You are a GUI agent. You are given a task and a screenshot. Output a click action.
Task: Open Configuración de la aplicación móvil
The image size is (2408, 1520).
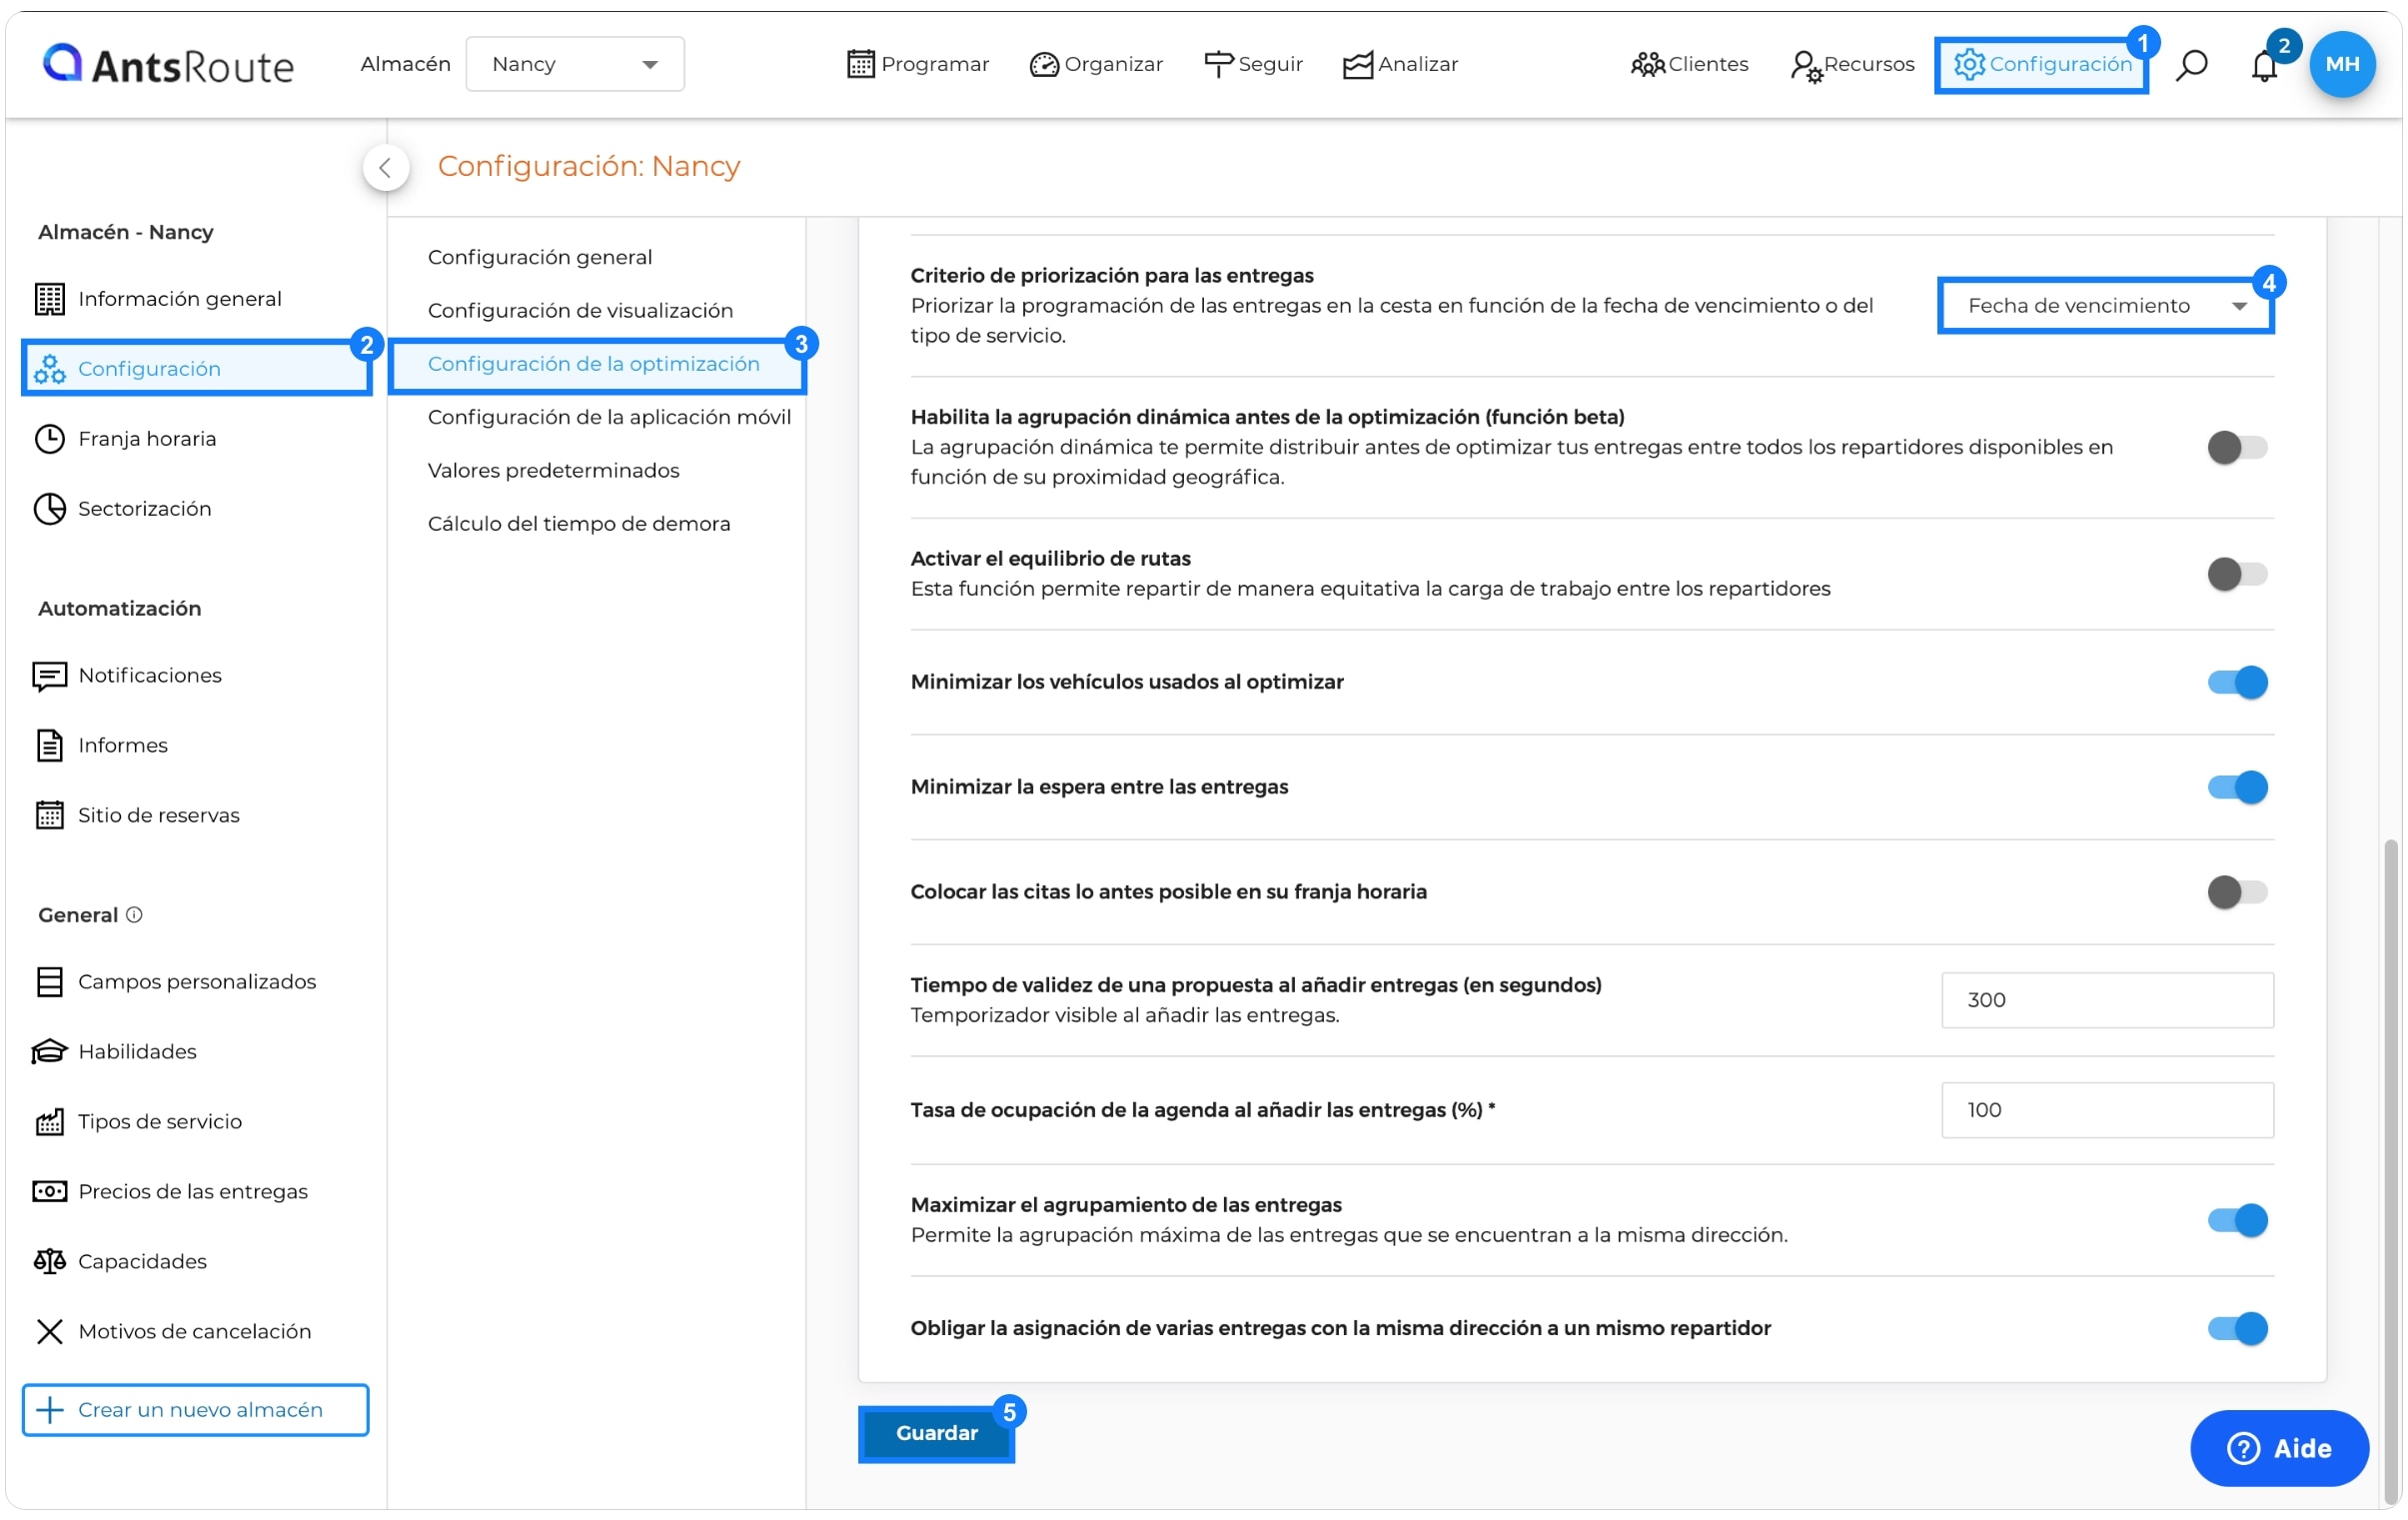[x=609, y=417]
